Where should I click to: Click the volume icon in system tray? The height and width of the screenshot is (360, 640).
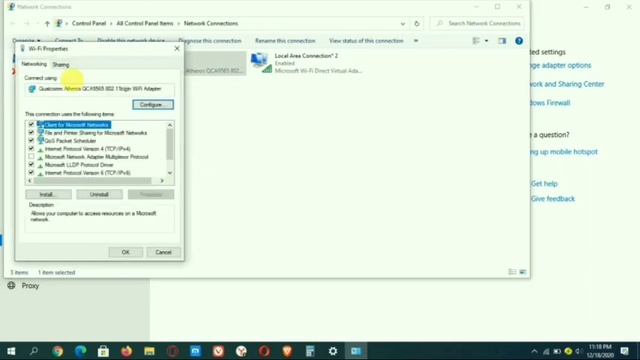click(578, 351)
